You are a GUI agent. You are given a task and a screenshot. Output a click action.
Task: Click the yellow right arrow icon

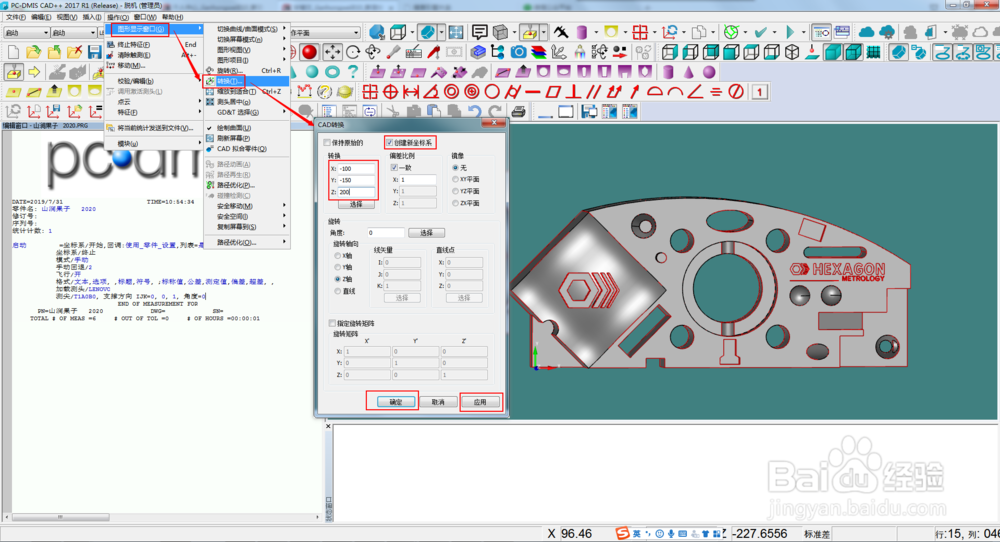click(x=34, y=72)
